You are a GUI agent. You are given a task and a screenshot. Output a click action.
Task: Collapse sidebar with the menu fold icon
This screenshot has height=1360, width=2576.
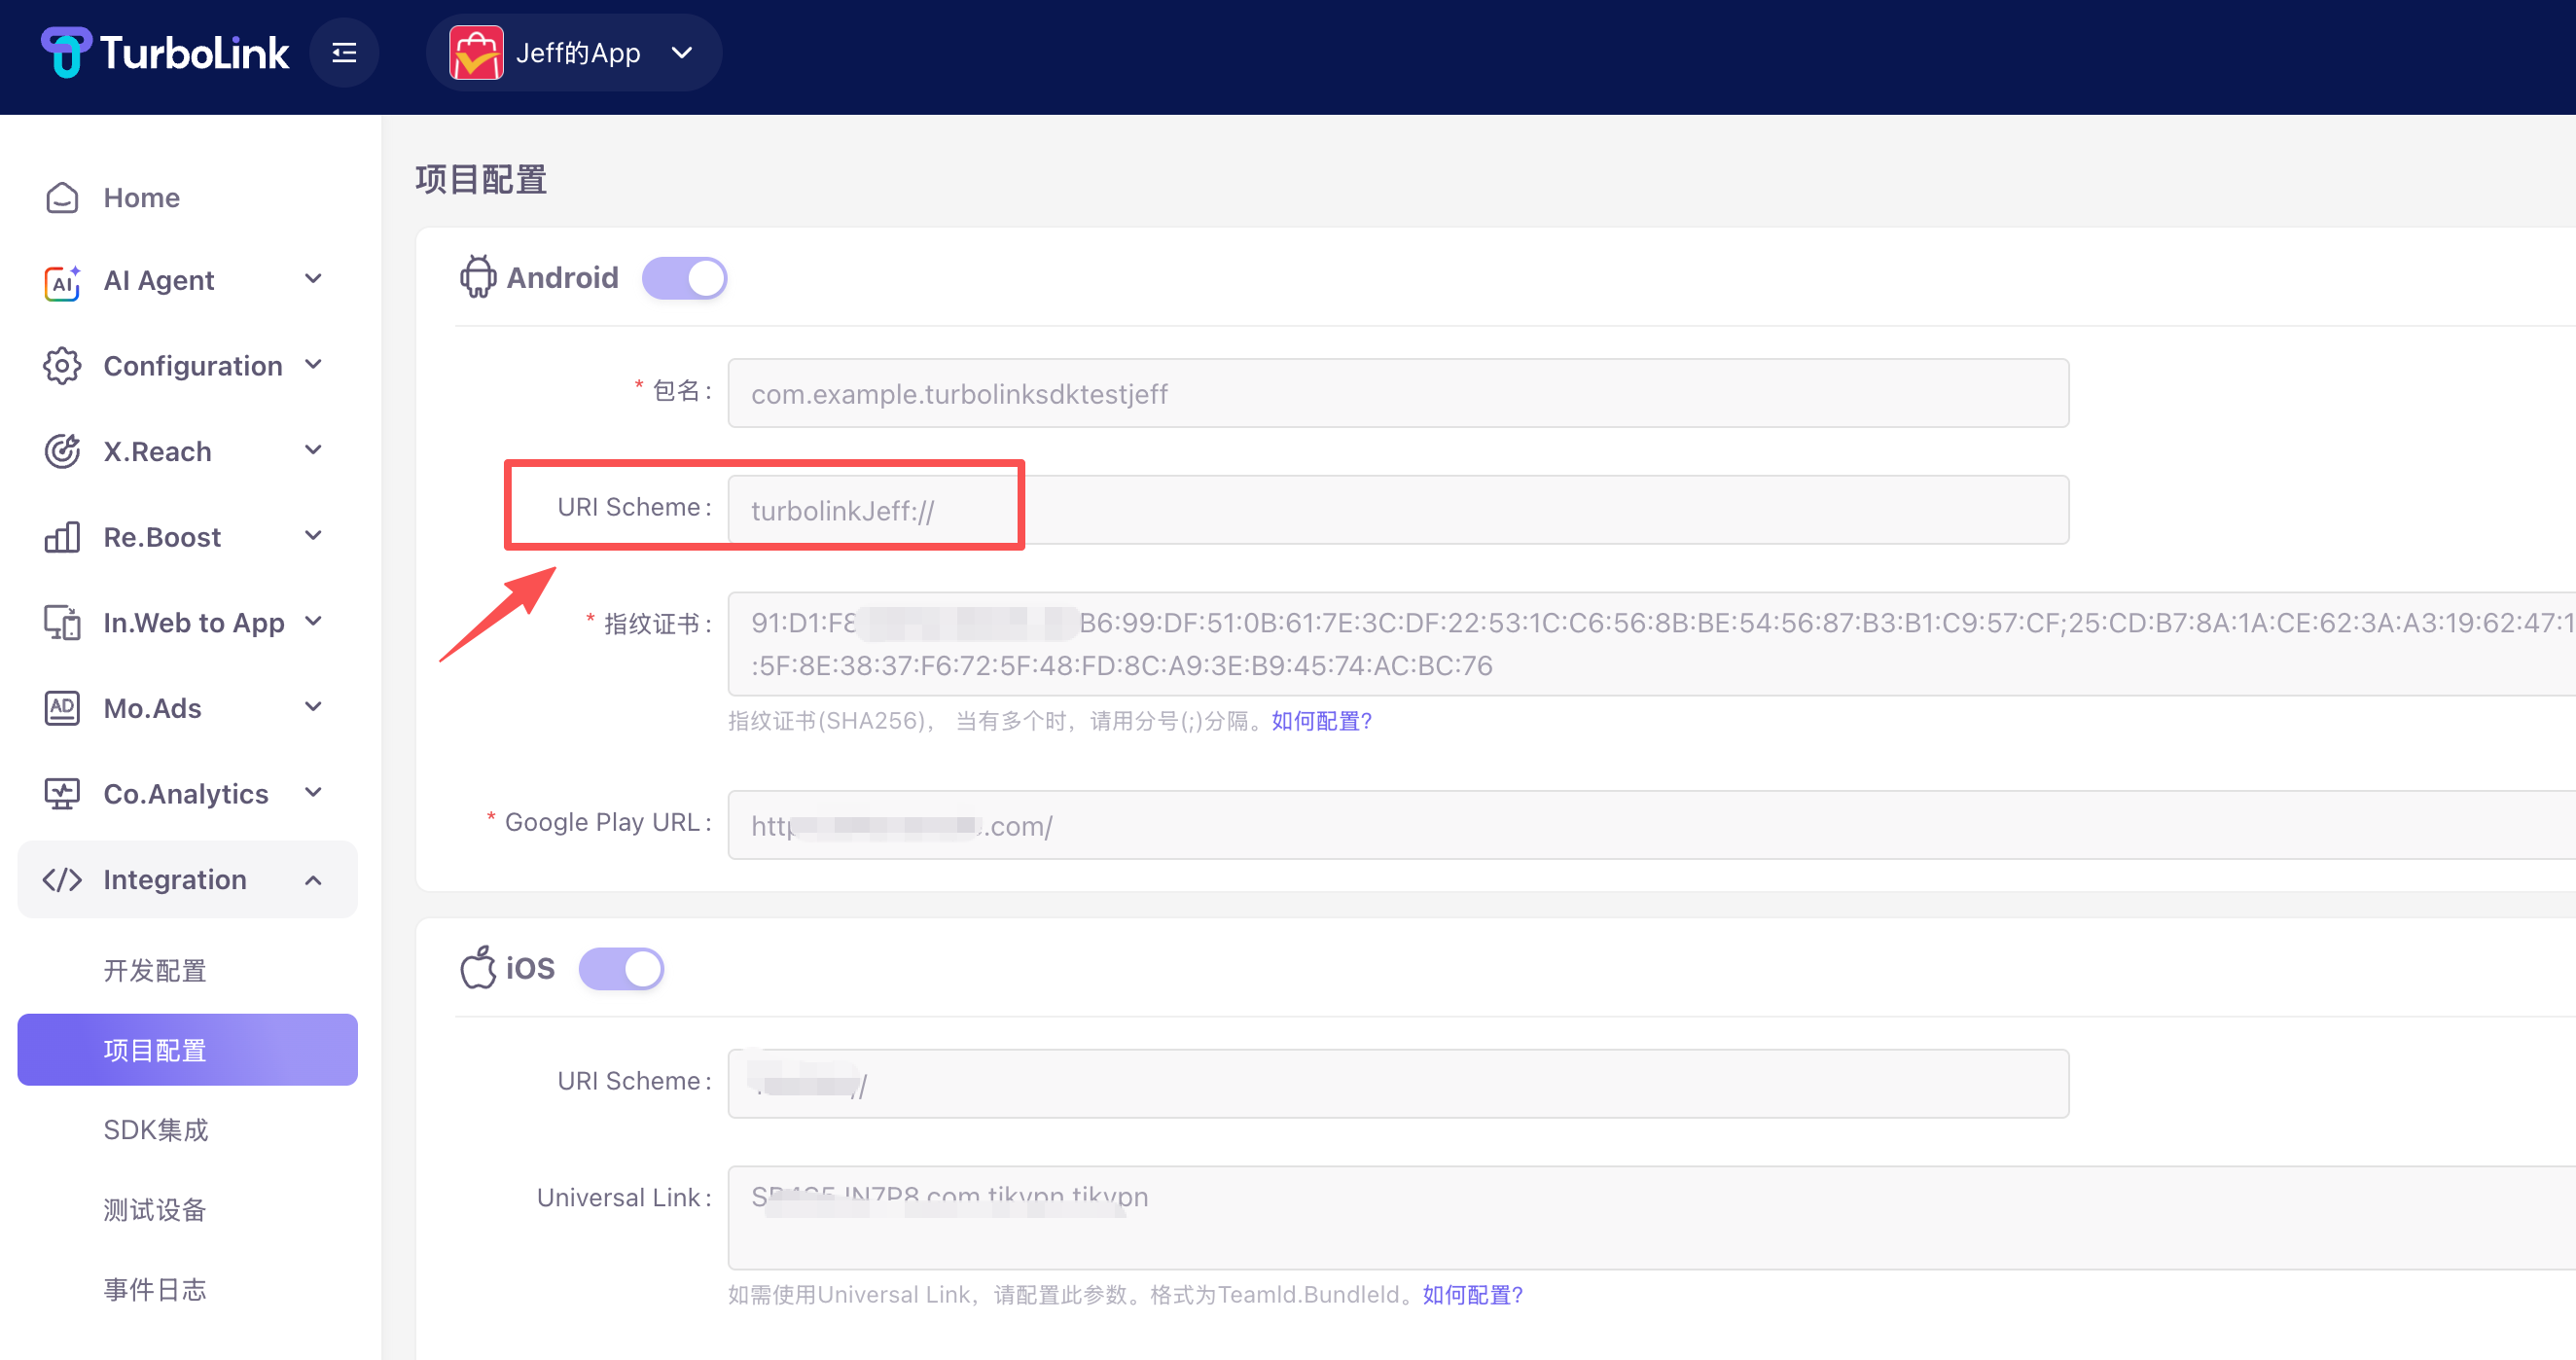(x=344, y=53)
